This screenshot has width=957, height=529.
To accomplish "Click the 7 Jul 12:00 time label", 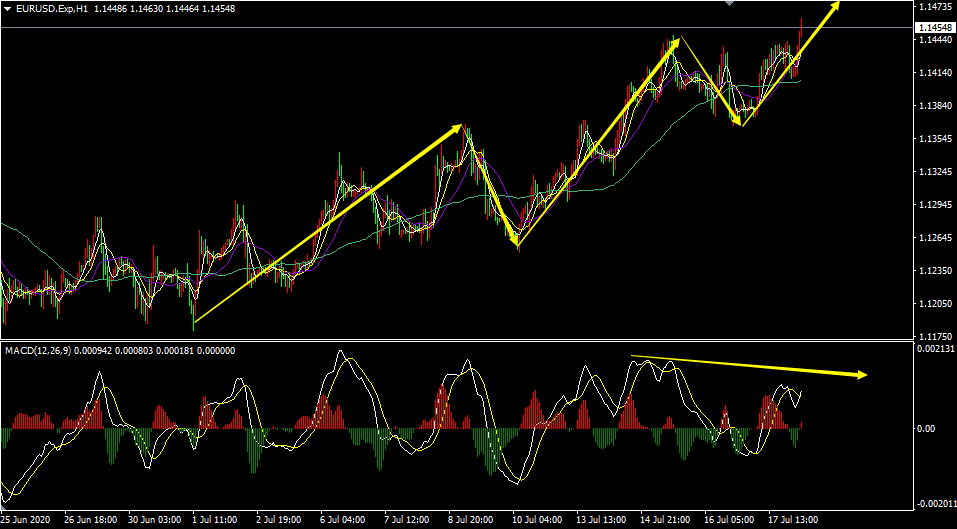I will coord(407,520).
